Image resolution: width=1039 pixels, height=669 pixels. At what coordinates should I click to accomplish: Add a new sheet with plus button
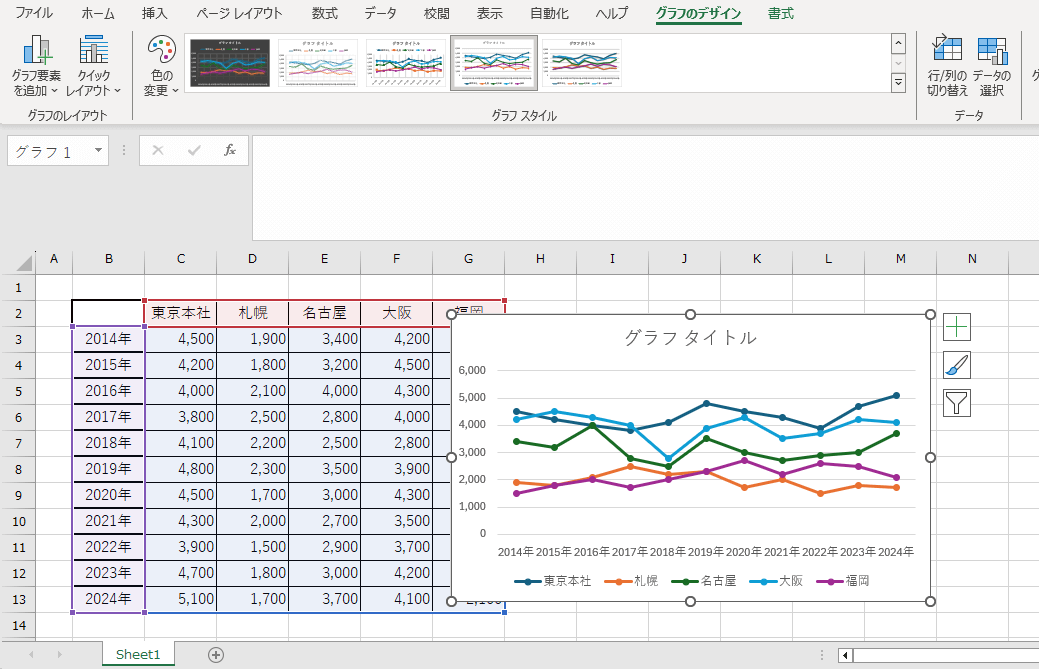[x=215, y=654]
